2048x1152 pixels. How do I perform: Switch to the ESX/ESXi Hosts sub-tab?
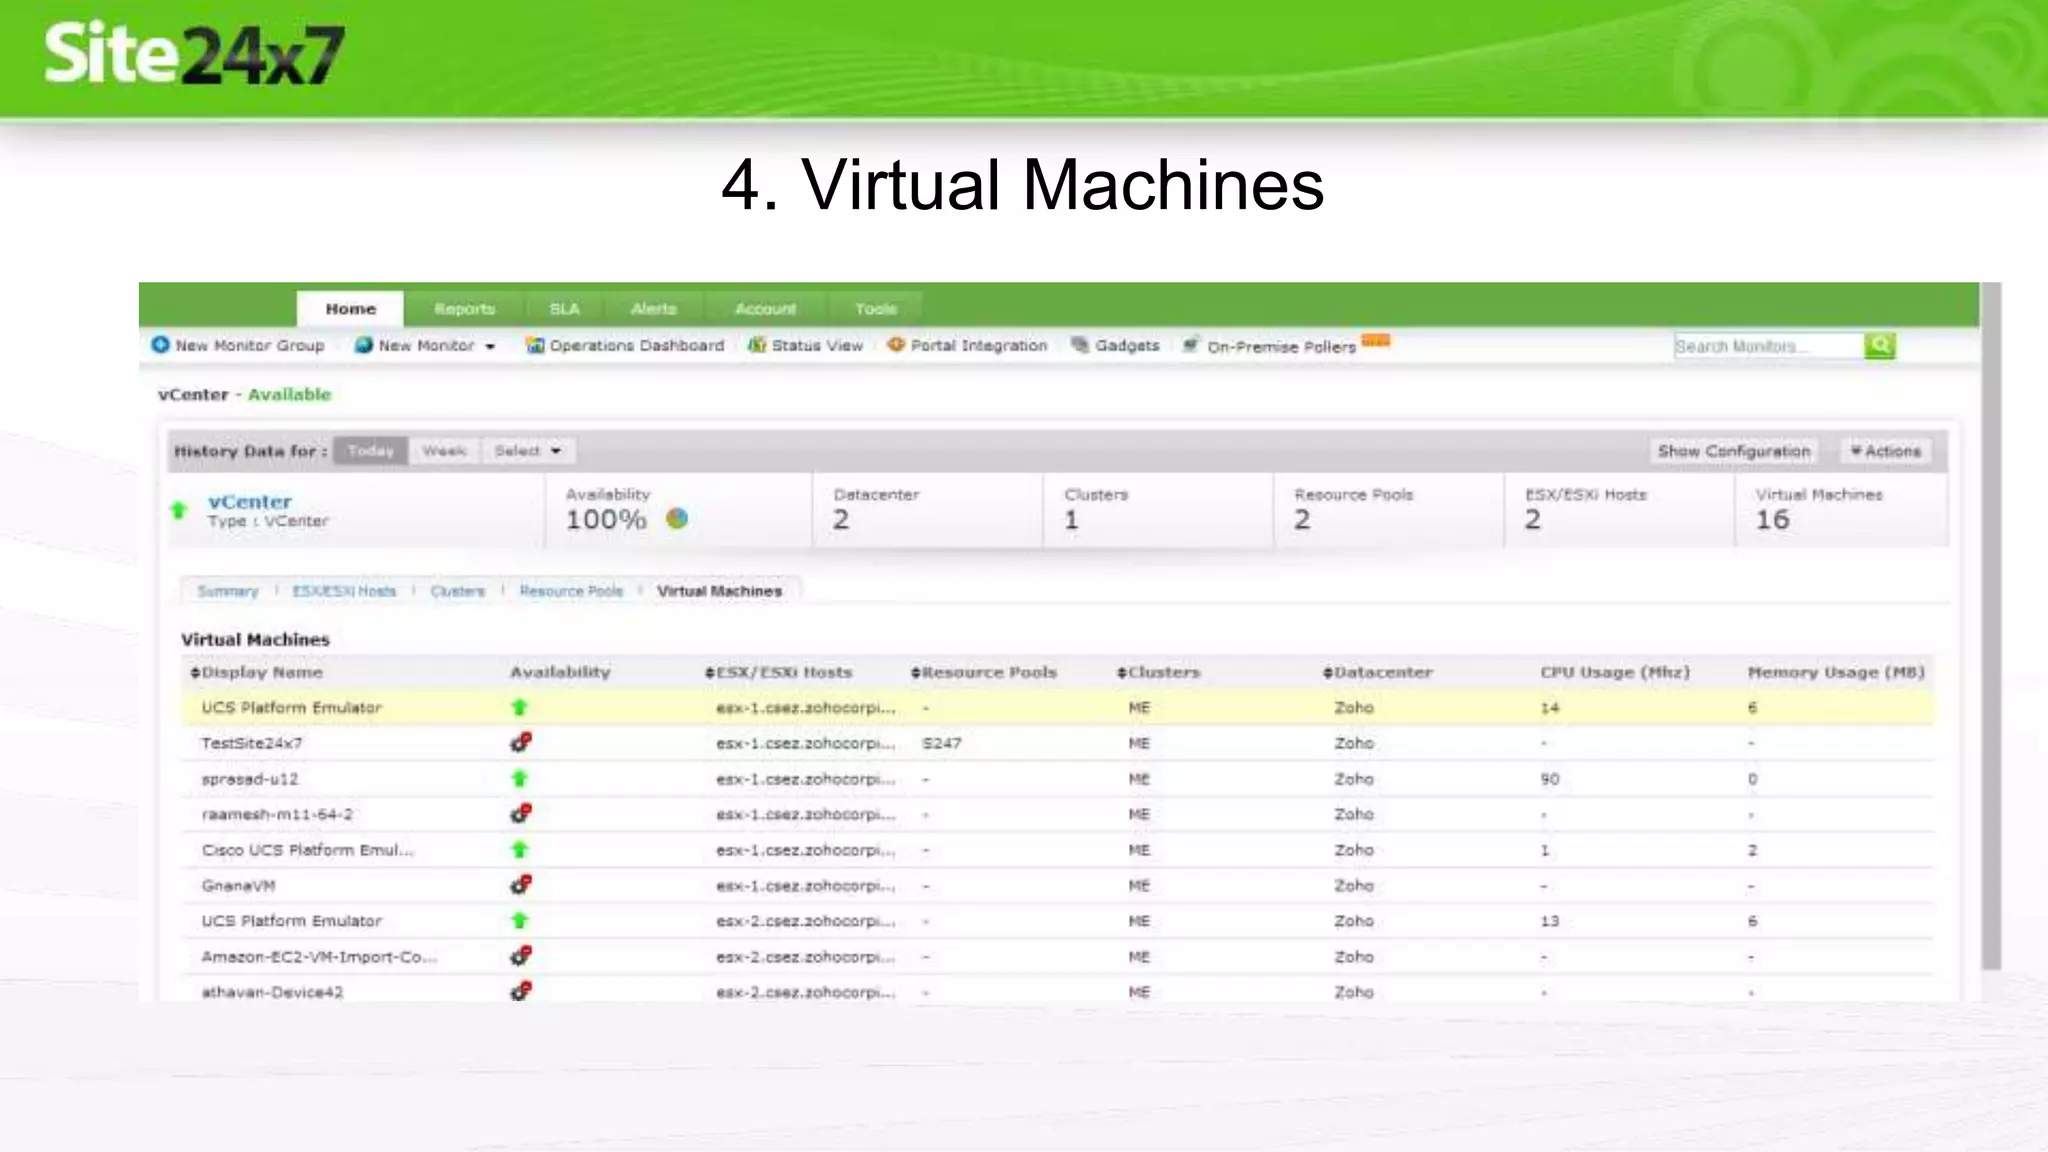(344, 591)
